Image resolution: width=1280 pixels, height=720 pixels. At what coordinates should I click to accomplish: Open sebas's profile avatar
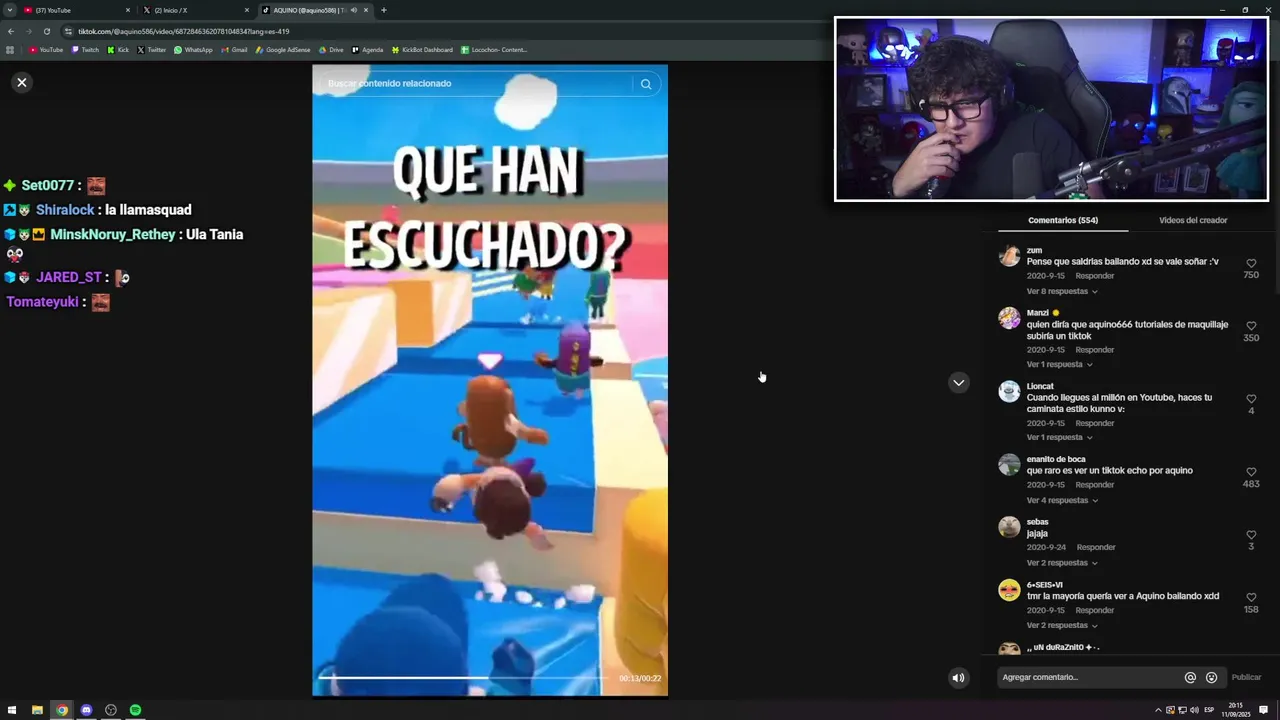1009,527
